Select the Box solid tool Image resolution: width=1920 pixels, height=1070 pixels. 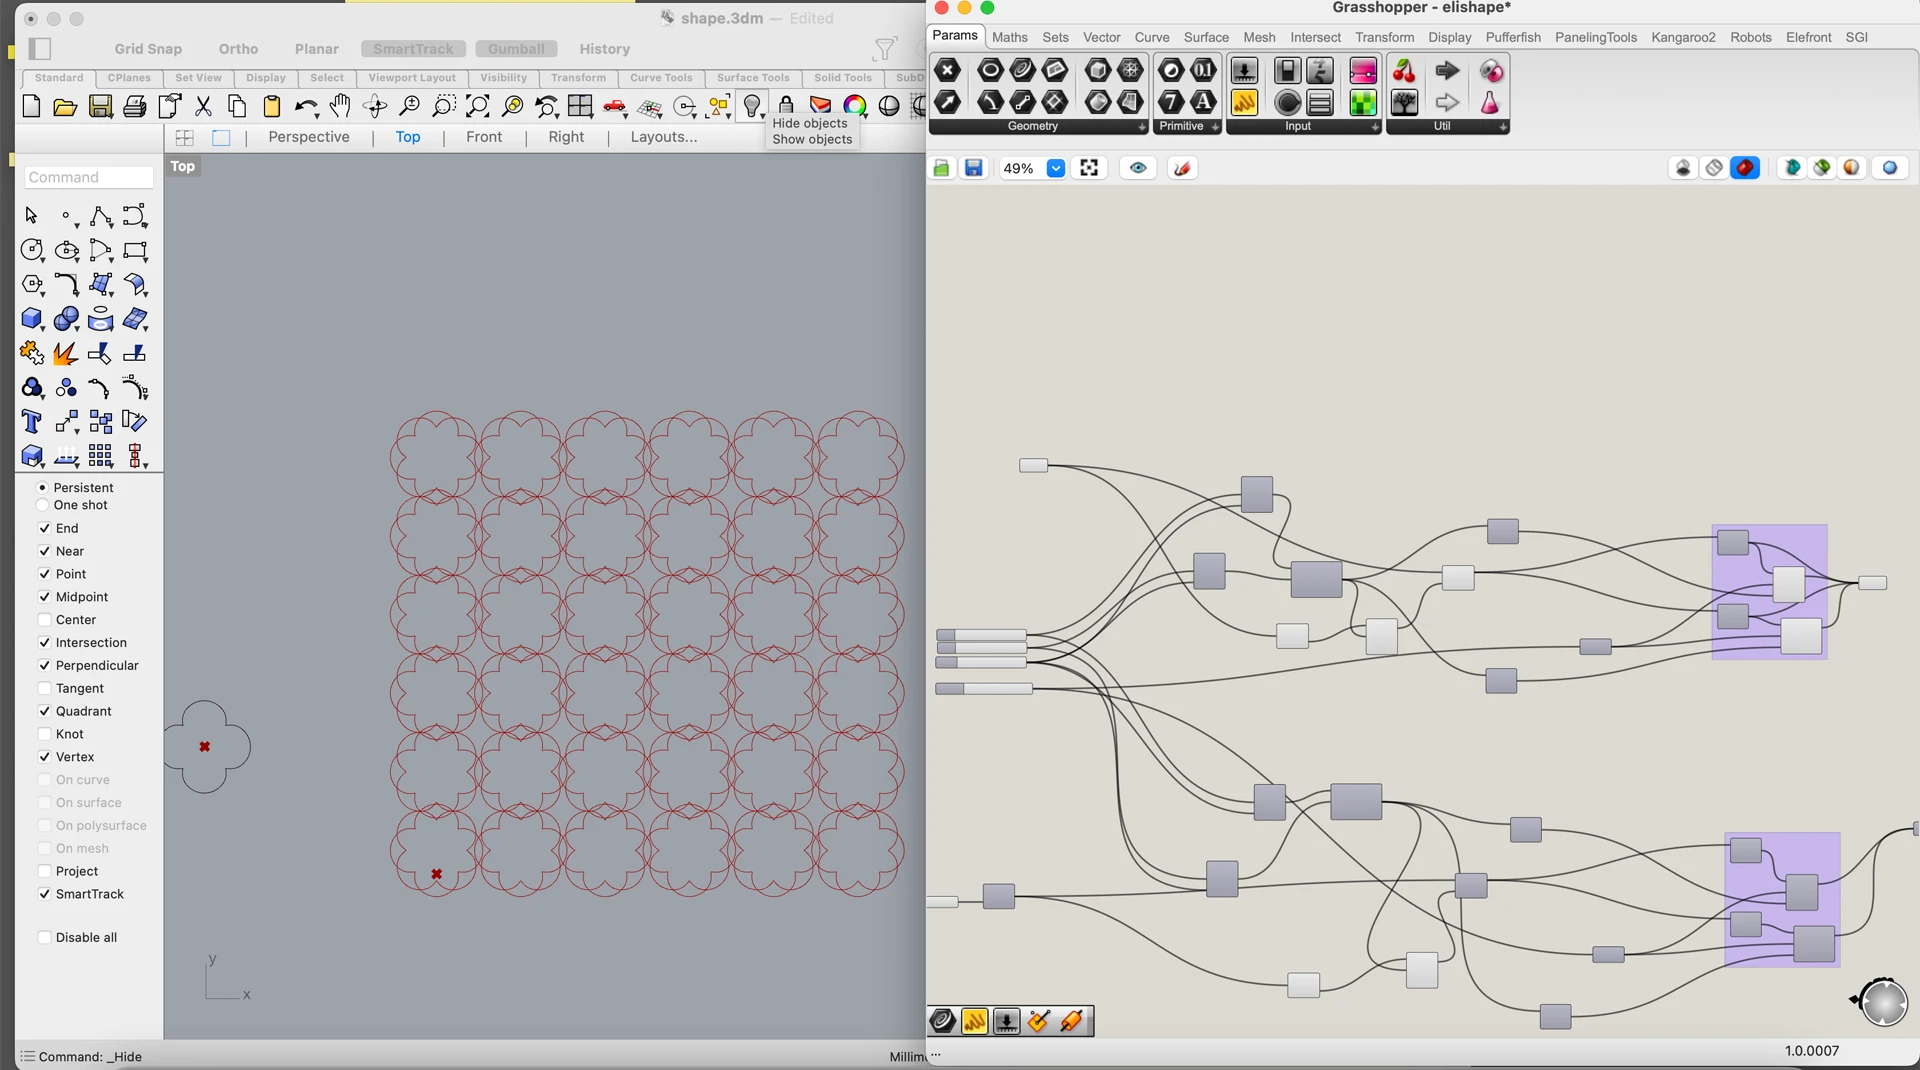(32, 319)
